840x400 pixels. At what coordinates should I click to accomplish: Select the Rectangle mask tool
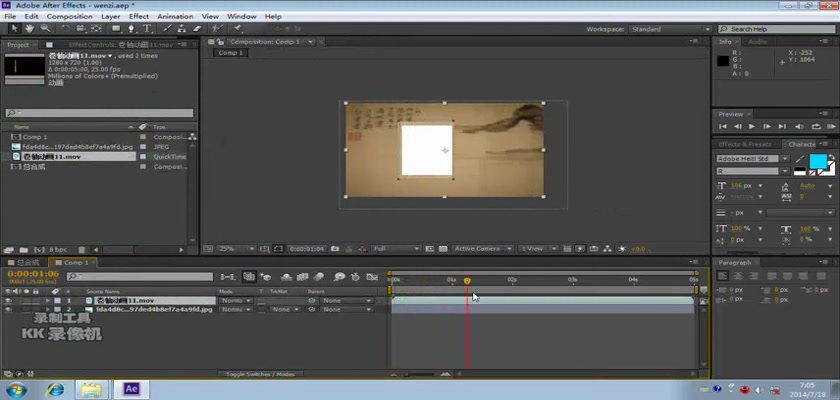[116, 28]
